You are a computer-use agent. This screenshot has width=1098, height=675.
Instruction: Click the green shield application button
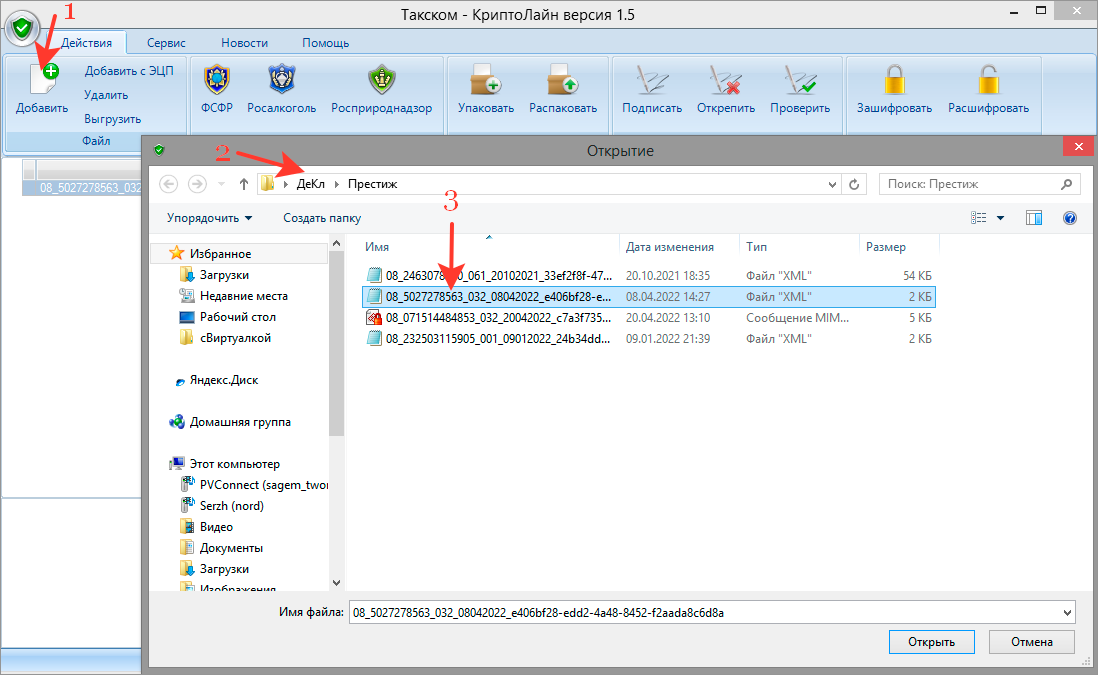22,29
